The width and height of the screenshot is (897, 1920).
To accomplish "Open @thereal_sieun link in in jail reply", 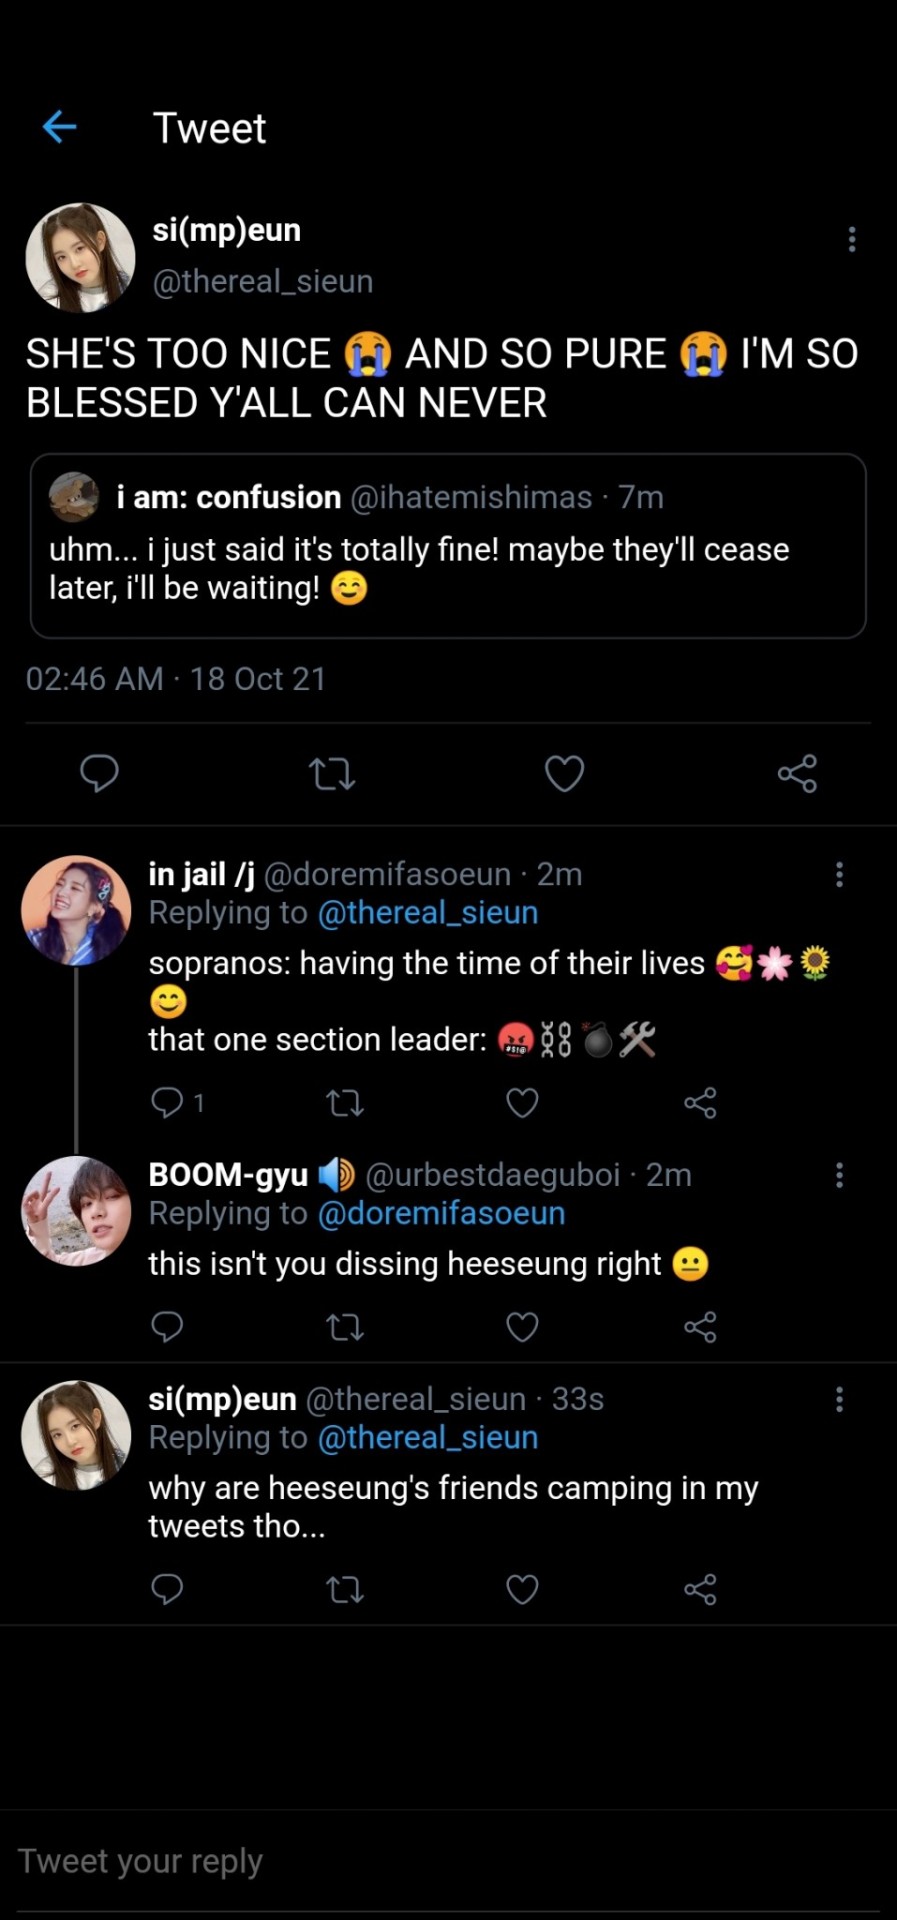I will click(x=428, y=913).
